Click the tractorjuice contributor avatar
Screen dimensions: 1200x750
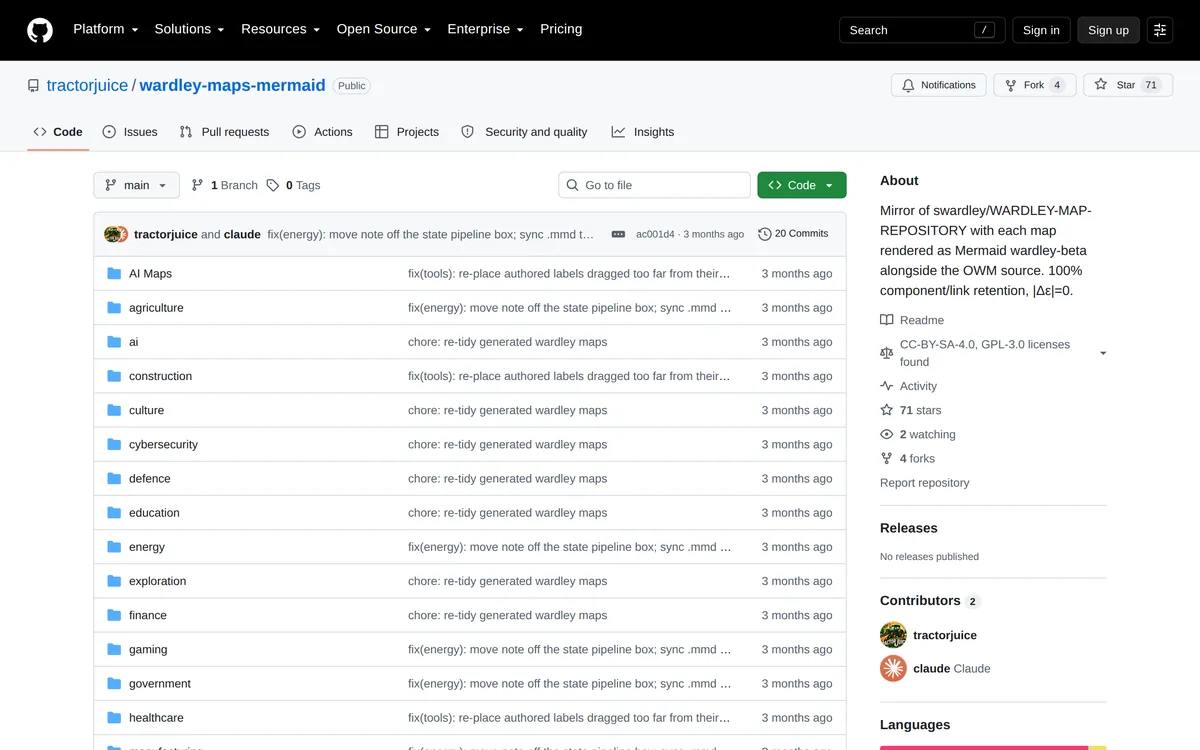893,635
